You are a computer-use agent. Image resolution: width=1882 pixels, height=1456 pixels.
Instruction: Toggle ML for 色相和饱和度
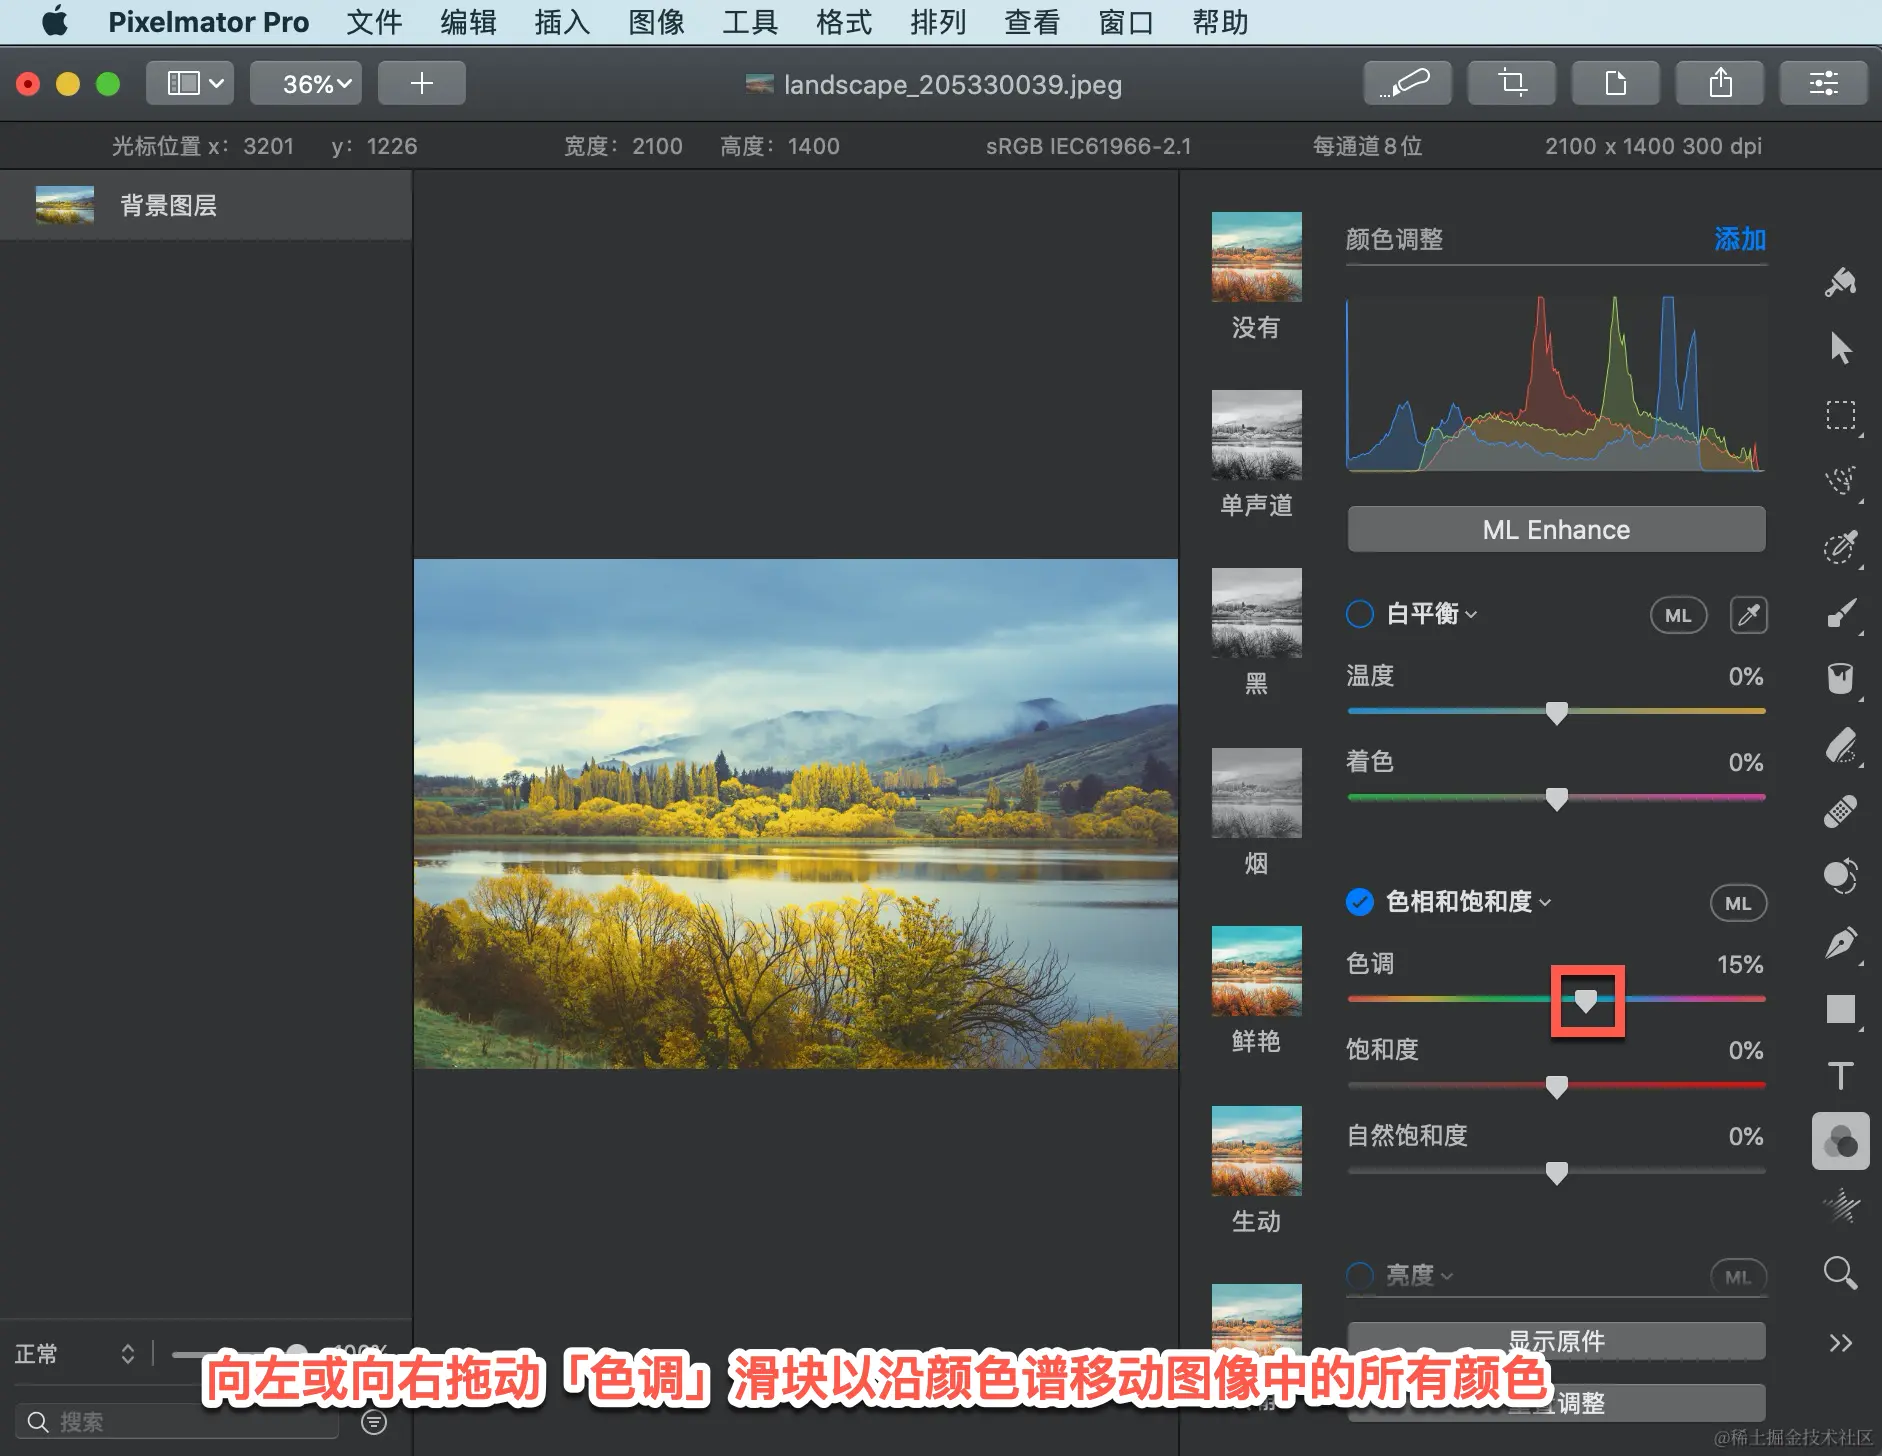point(1738,903)
